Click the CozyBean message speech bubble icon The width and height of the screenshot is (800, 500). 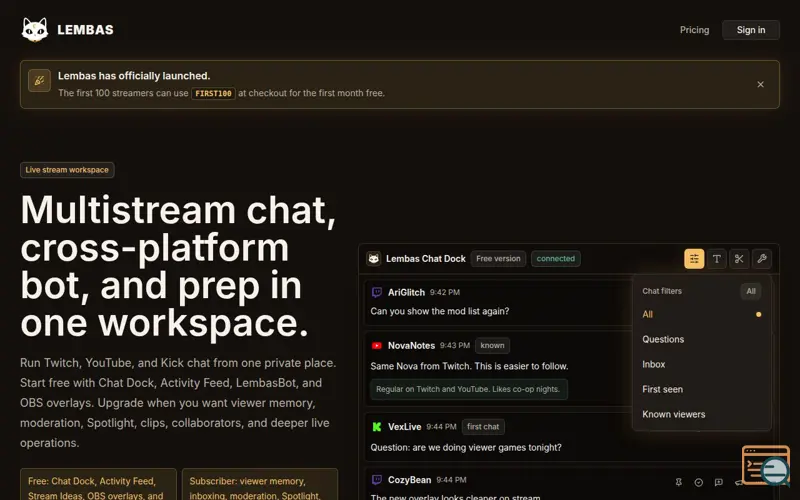tap(718, 482)
